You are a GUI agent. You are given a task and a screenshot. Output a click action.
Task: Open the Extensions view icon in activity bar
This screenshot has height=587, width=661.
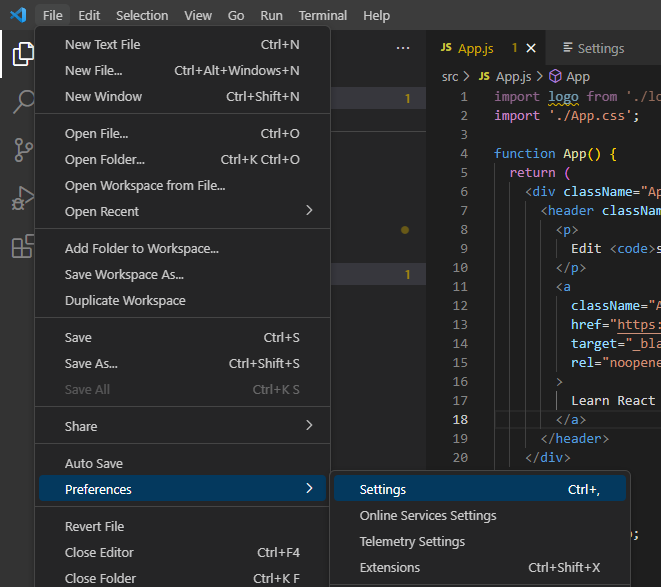(x=23, y=246)
